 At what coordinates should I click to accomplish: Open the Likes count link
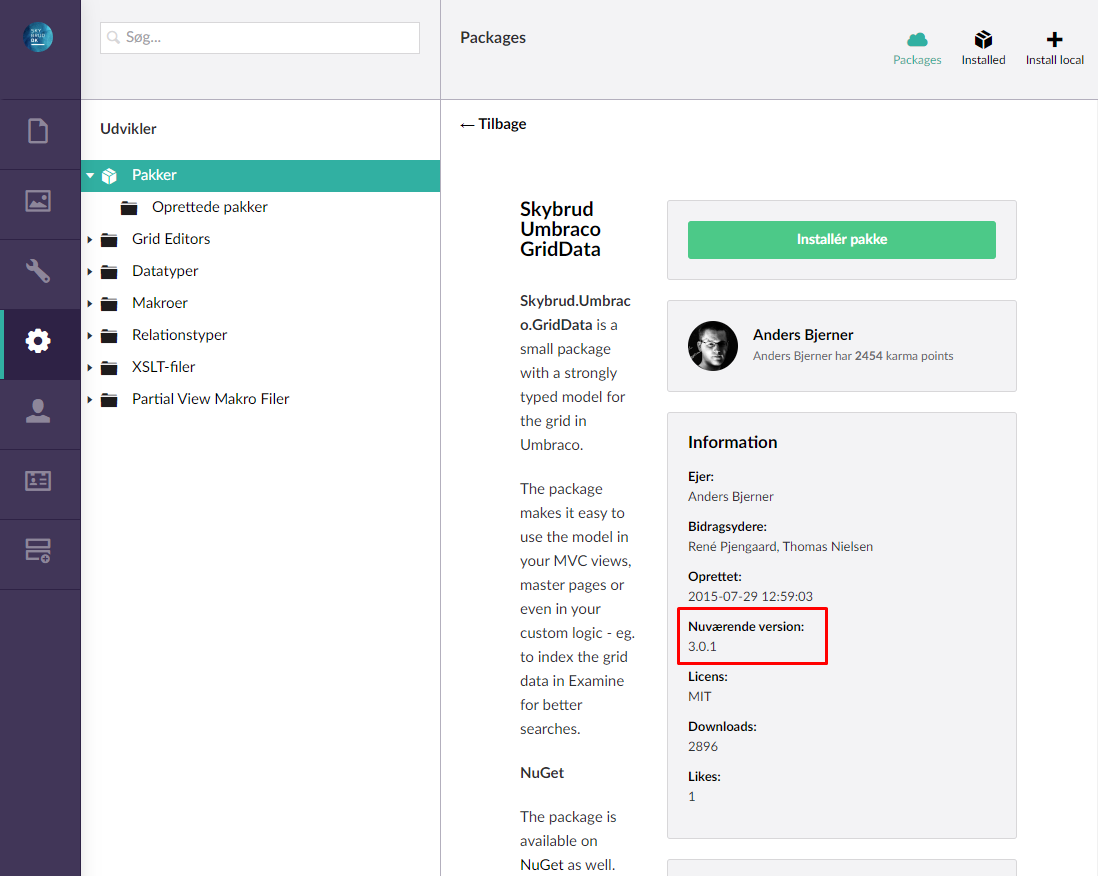(x=691, y=796)
